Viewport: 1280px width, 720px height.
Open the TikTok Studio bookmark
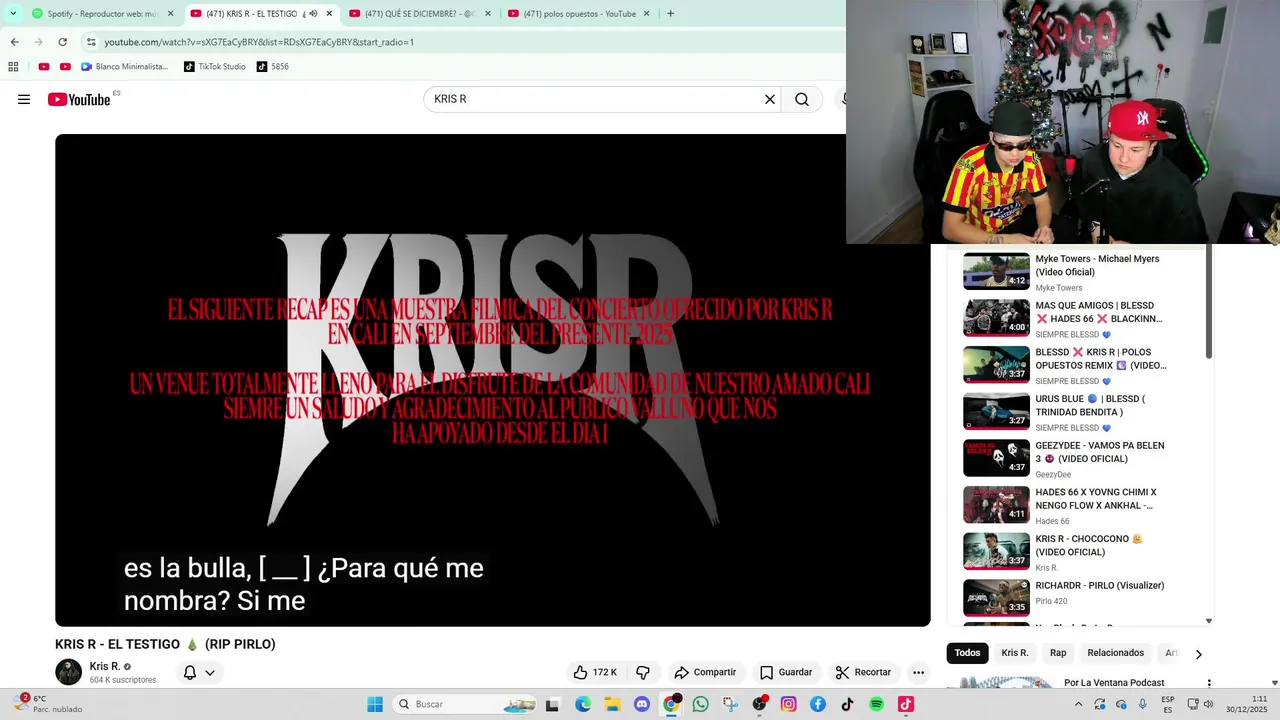tap(215, 67)
